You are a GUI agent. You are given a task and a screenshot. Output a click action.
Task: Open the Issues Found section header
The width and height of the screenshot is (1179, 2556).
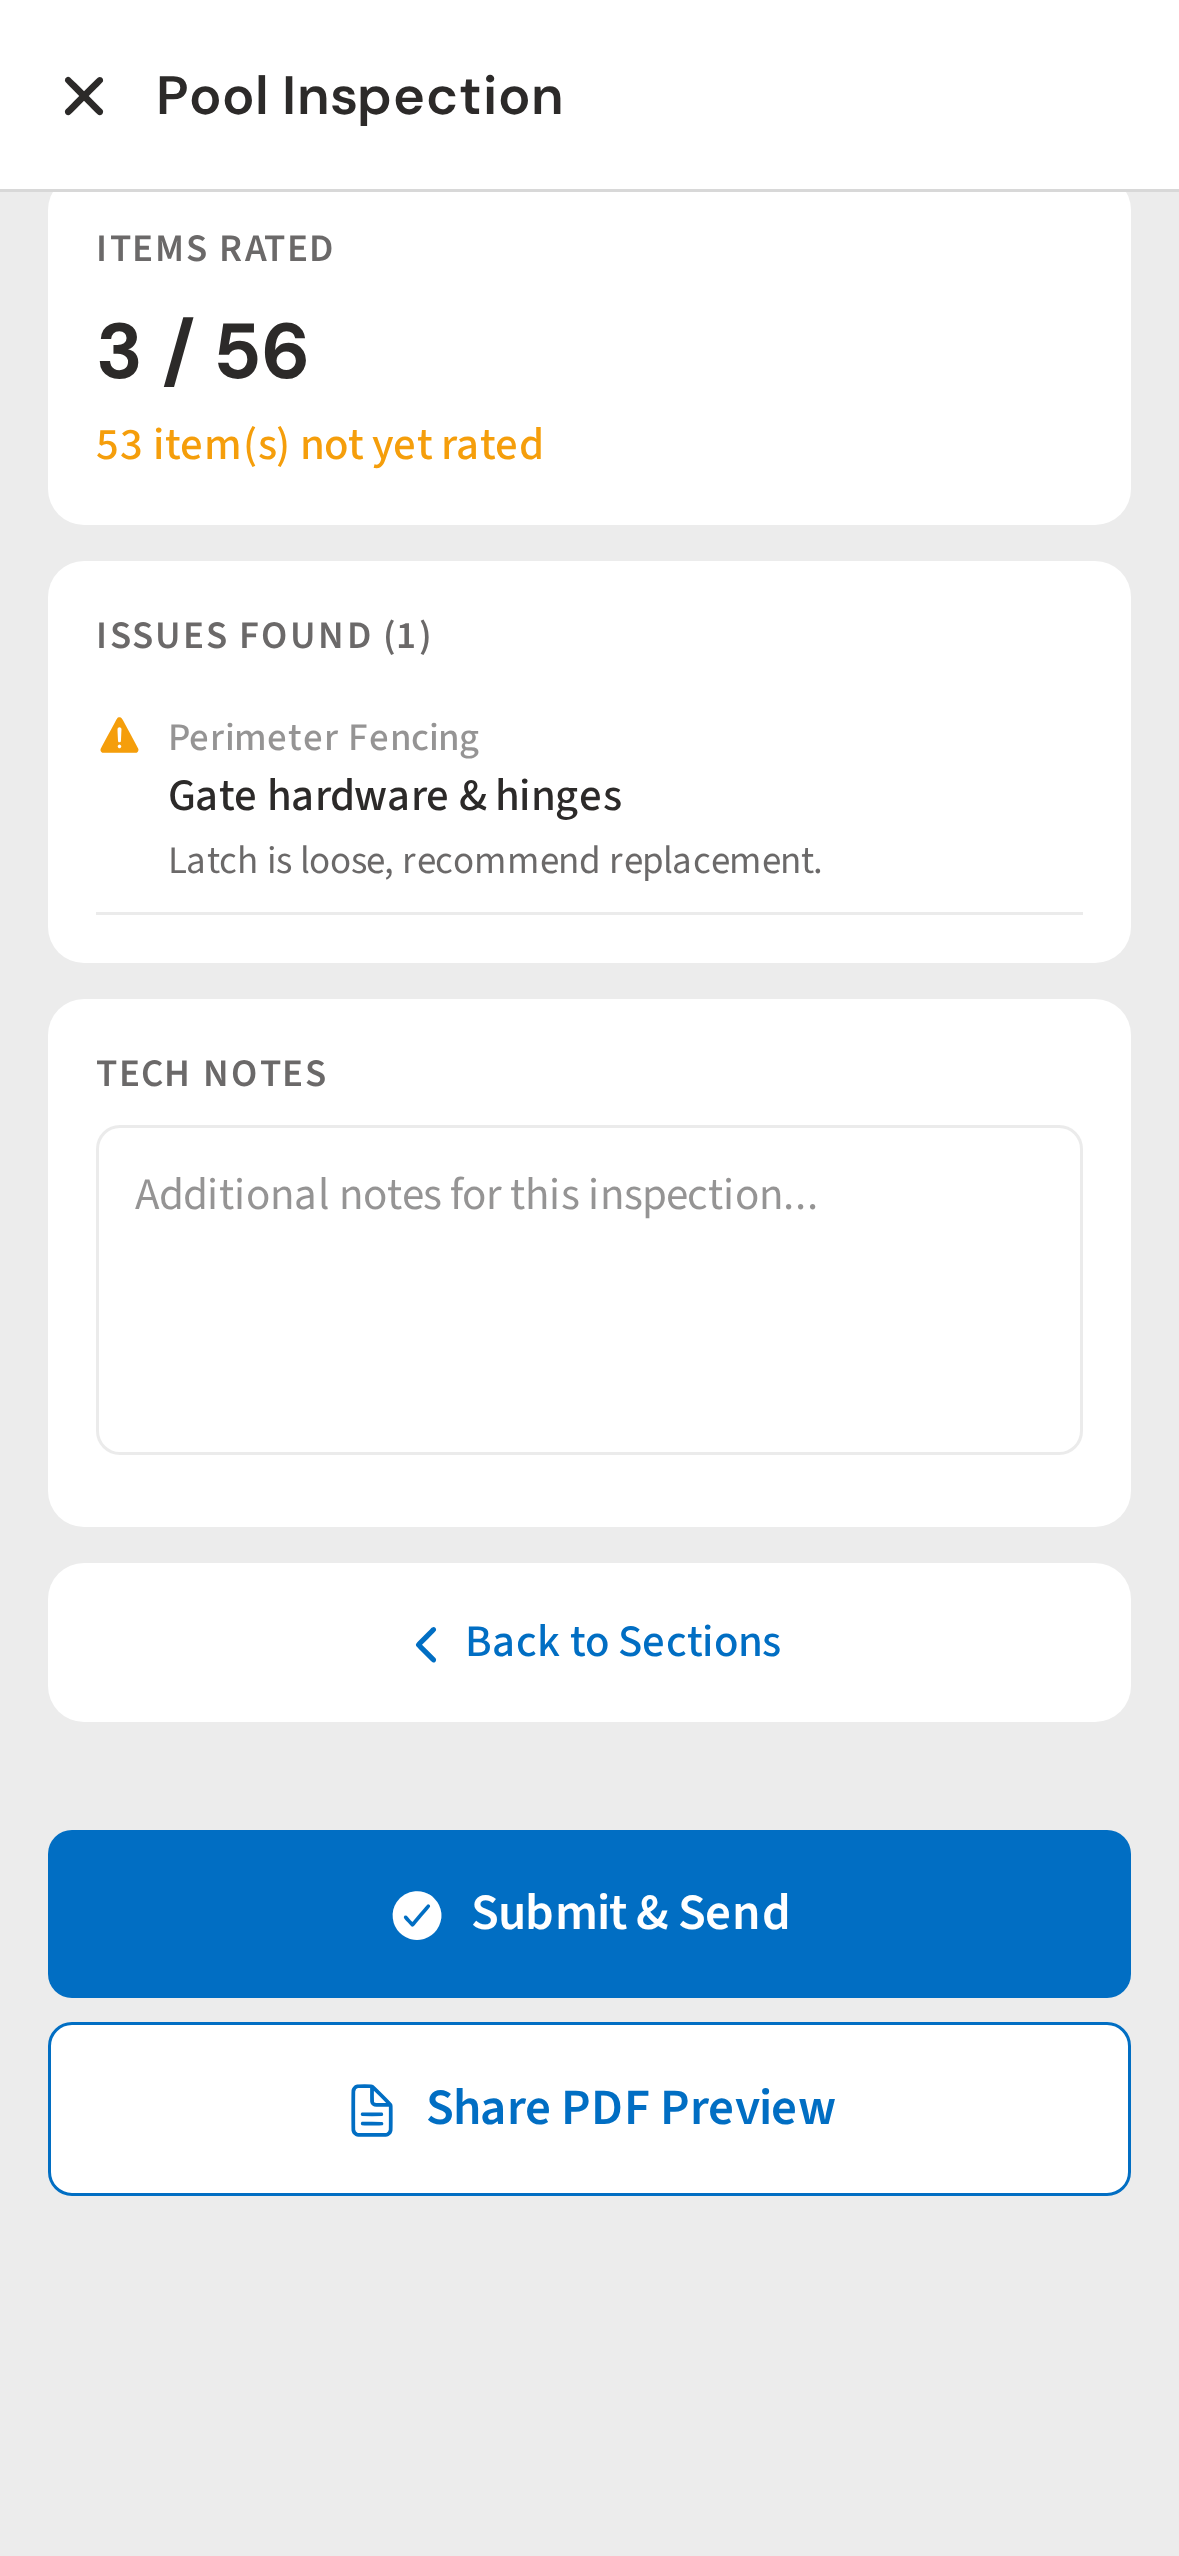264,634
